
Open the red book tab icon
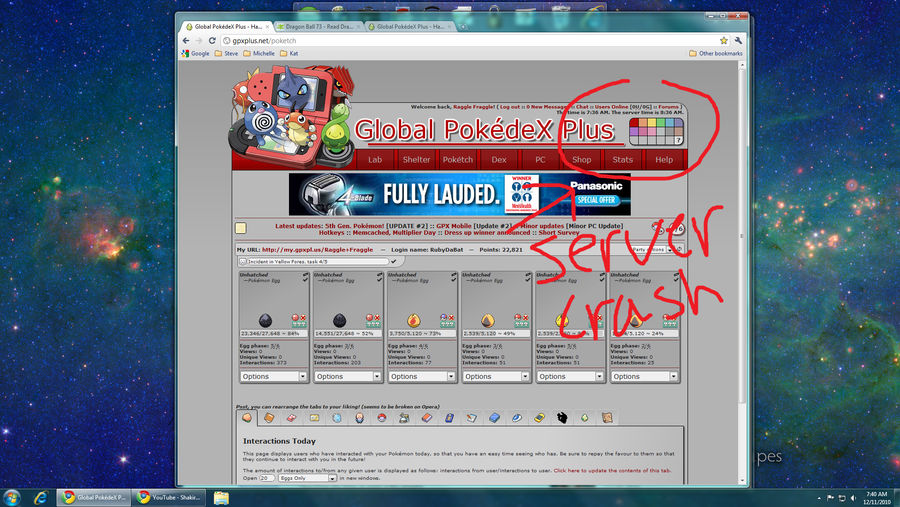pos(426,418)
